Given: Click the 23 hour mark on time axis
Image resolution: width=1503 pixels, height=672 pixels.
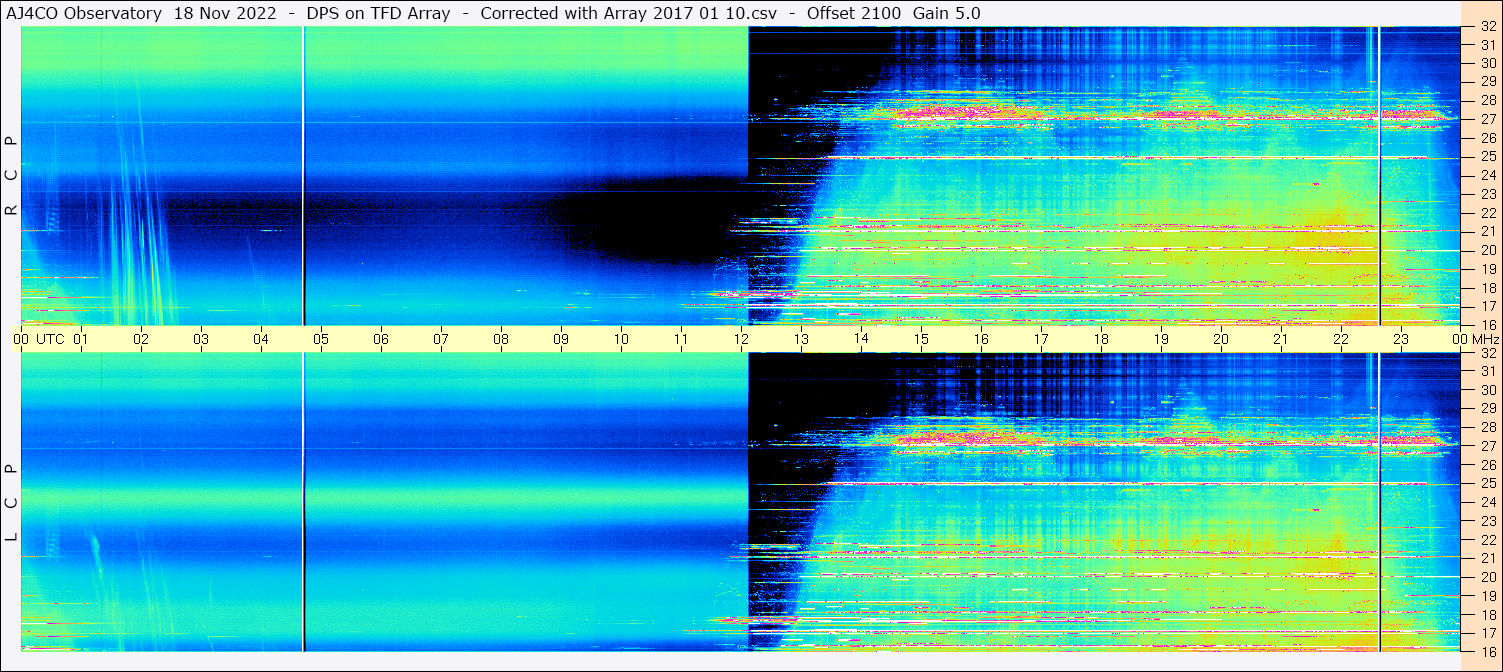Looking at the screenshot, I should (x=1401, y=339).
